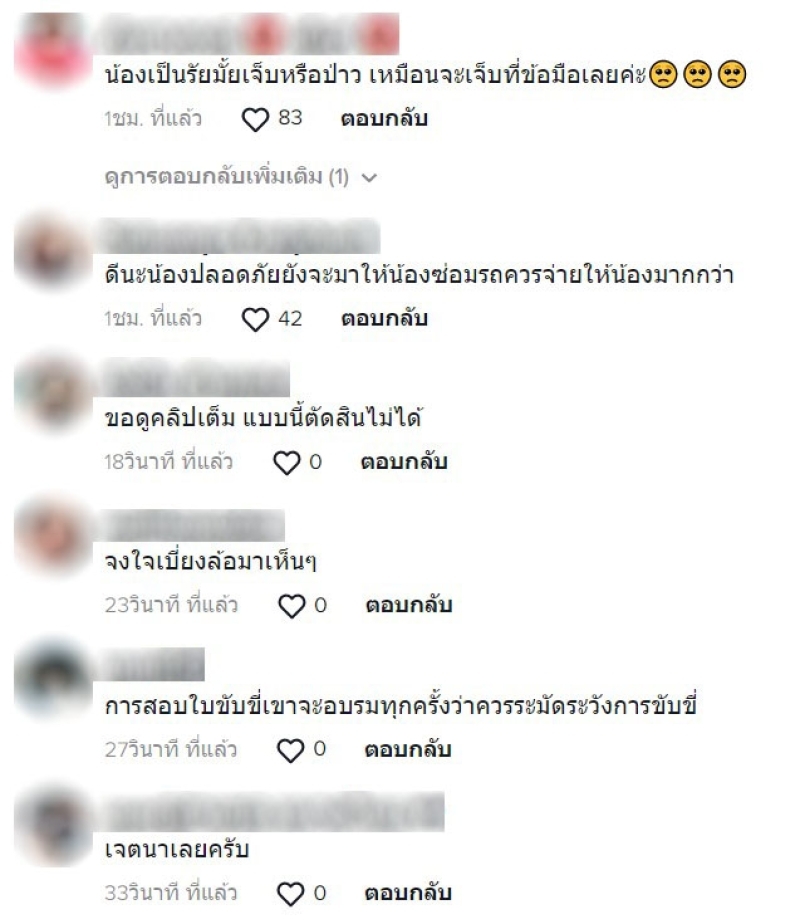Viewport: 800px width, 924px height.
Task: Like the comment with 83 likes
Action: 255,120
